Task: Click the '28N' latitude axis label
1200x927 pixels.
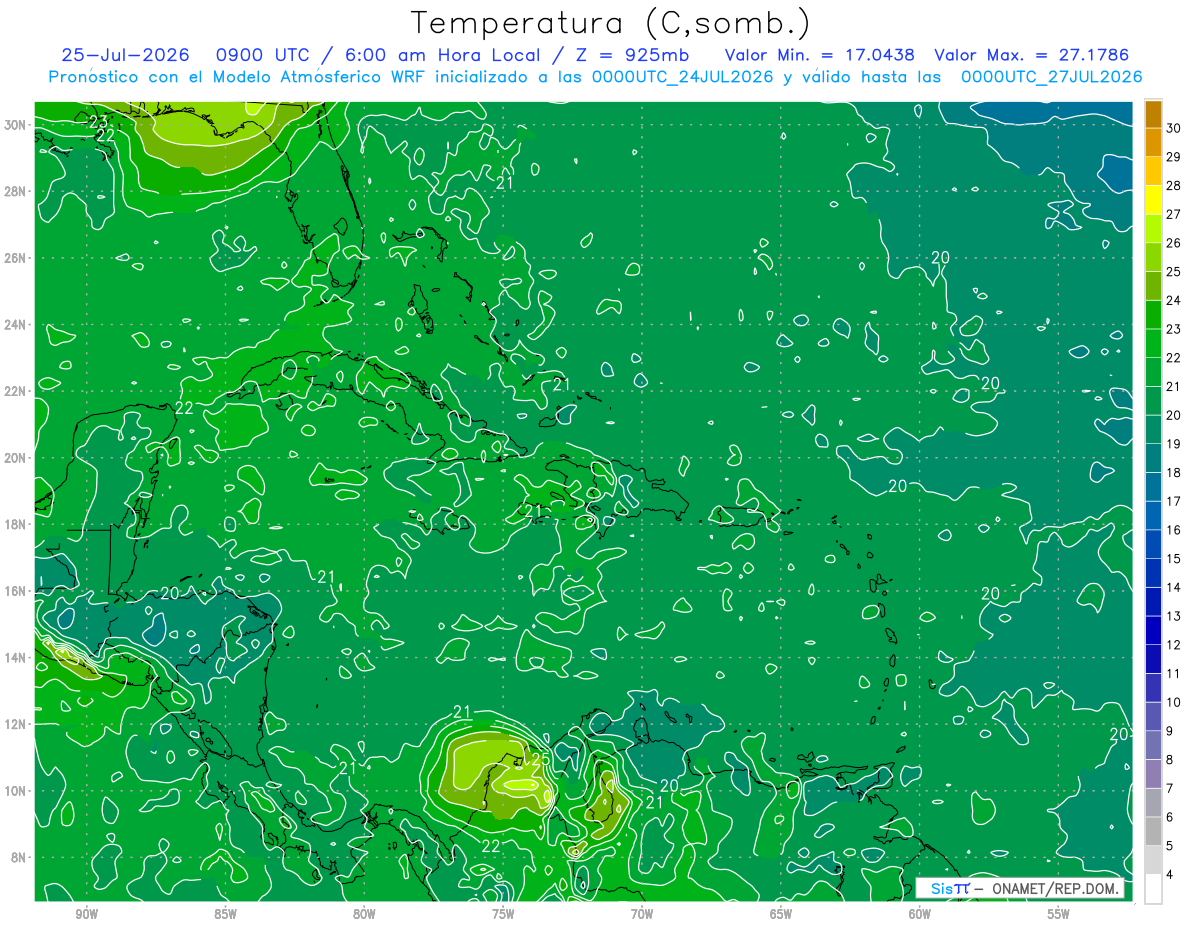Action: (15, 191)
